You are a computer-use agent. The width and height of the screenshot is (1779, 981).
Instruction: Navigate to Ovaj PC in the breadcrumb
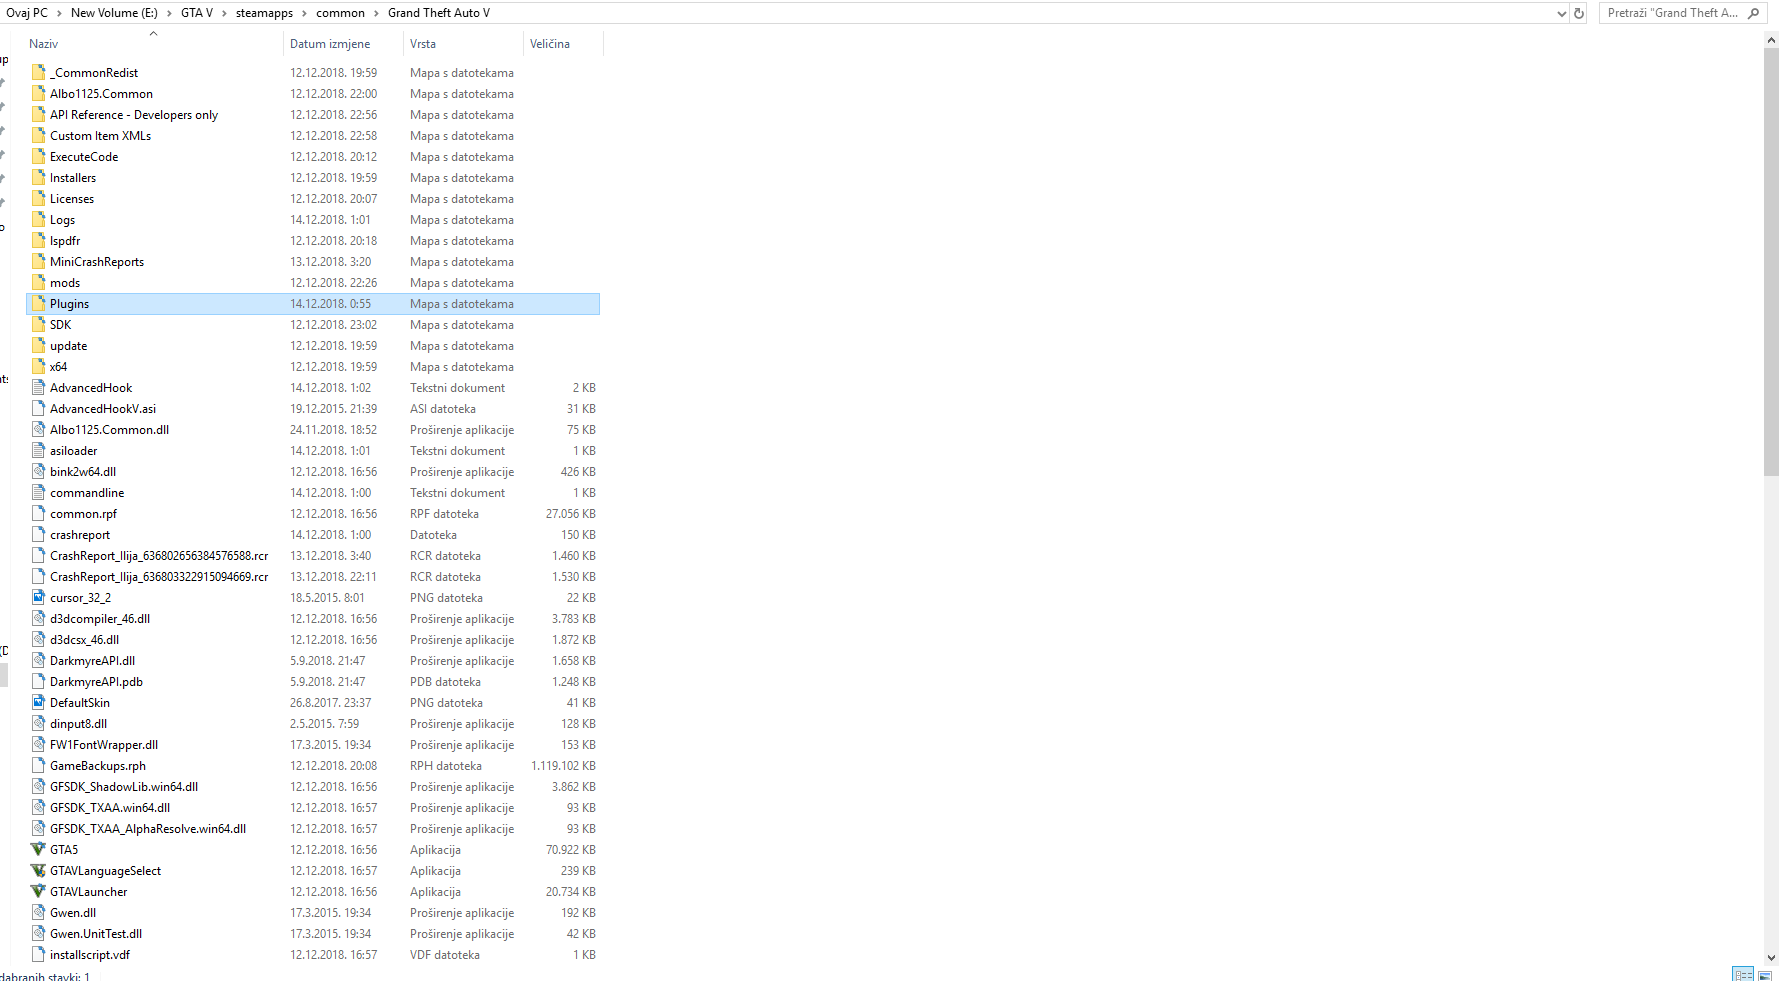pyautogui.click(x=27, y=13)
